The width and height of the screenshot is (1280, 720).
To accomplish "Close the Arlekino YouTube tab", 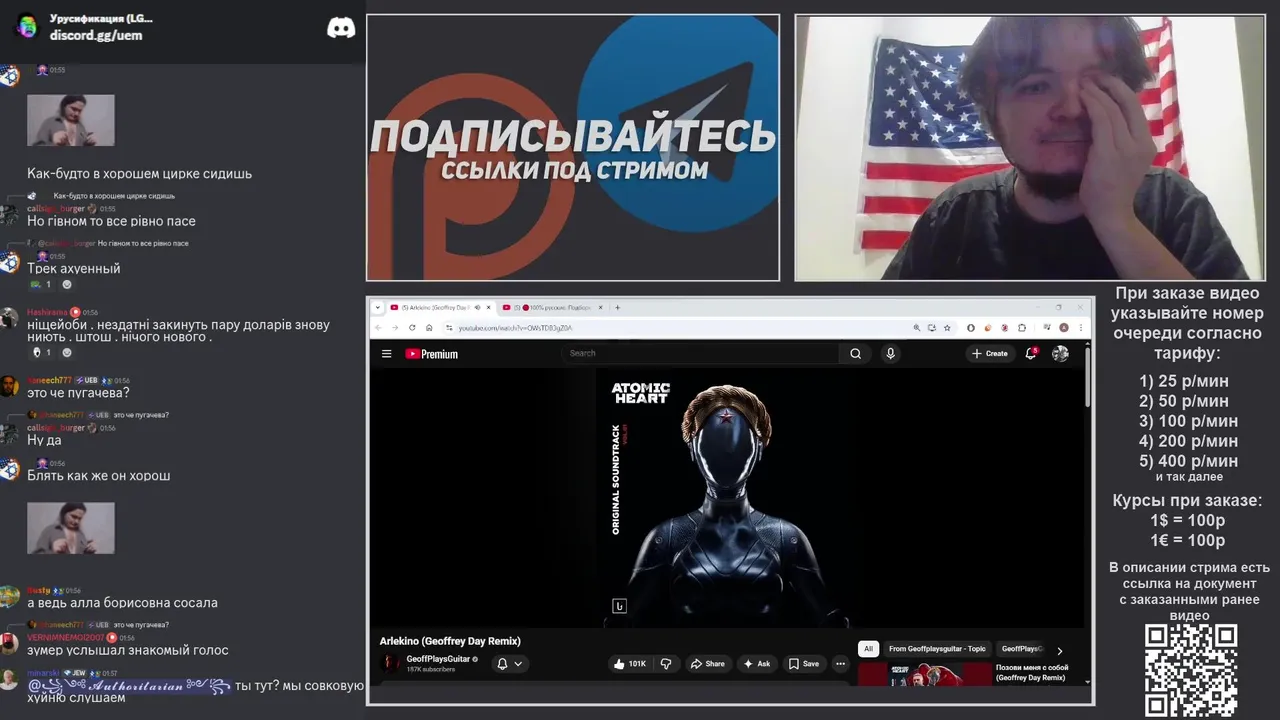I will tap(489, 307).
